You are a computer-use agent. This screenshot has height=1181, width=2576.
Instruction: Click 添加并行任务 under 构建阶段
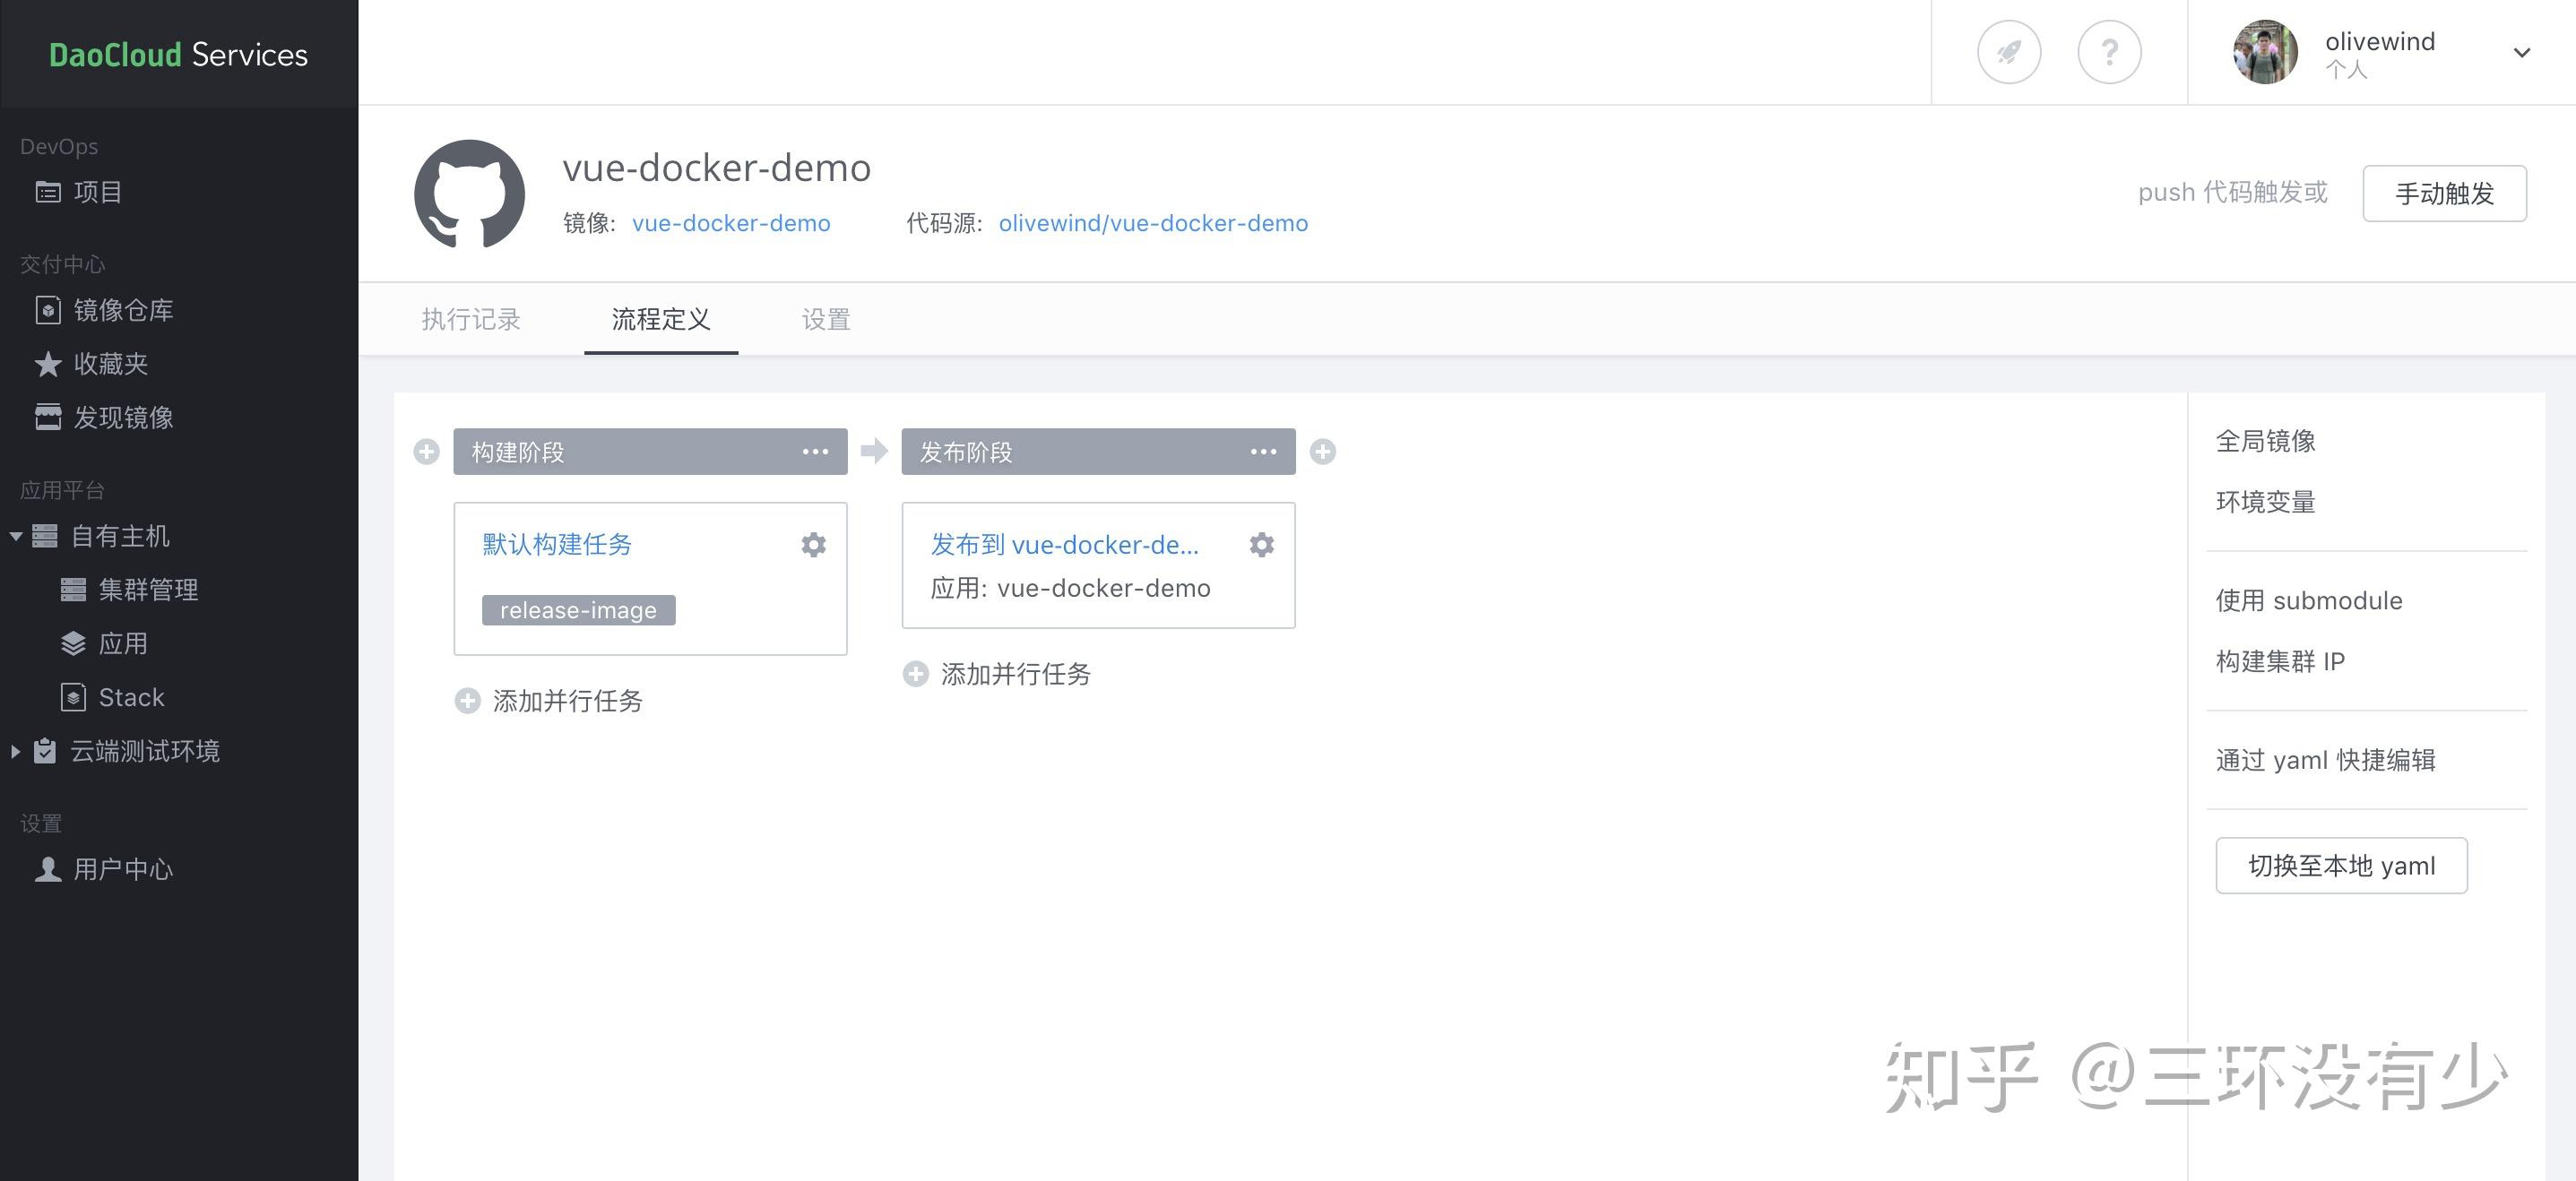click(566, 701)
